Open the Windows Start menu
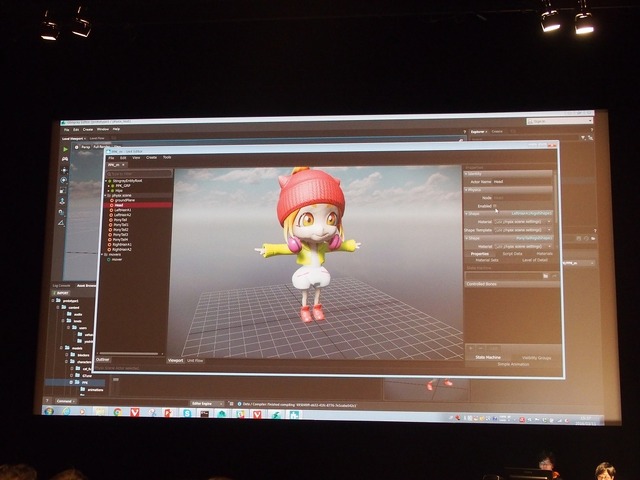 (x=49, y=410)
